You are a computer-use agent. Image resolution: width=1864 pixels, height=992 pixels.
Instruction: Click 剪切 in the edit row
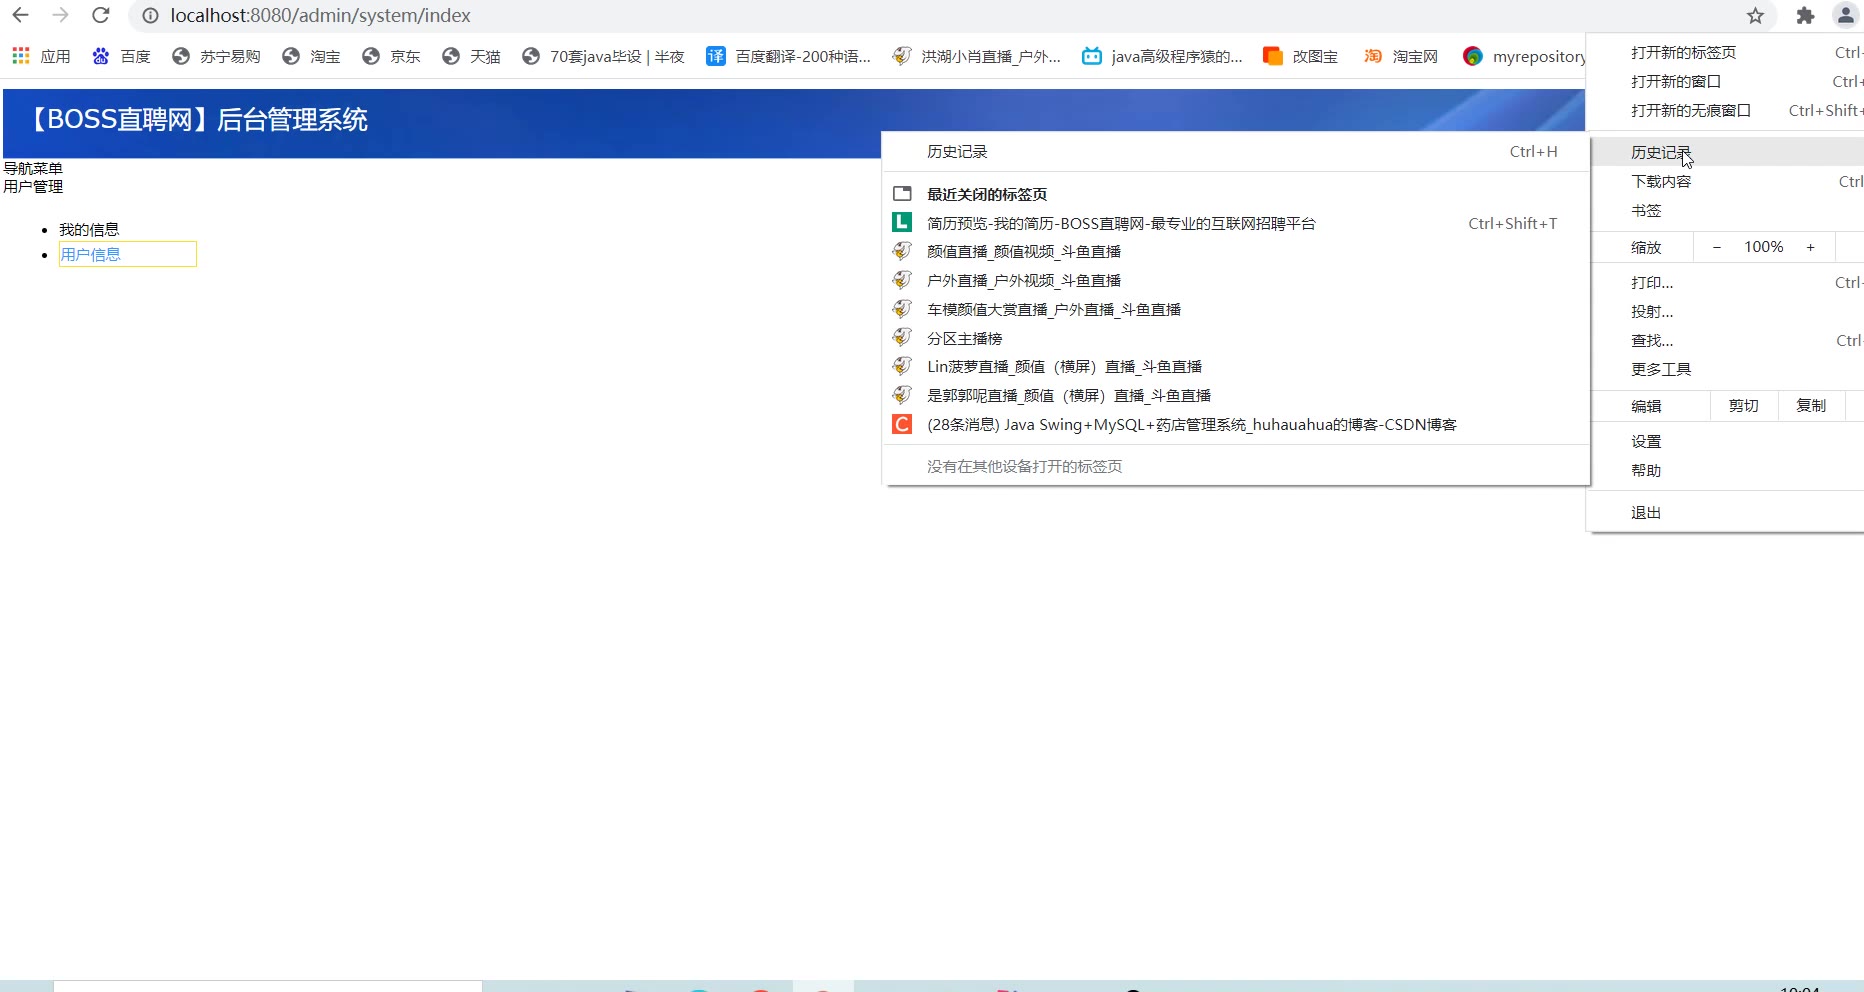(x=1743, y=405)
